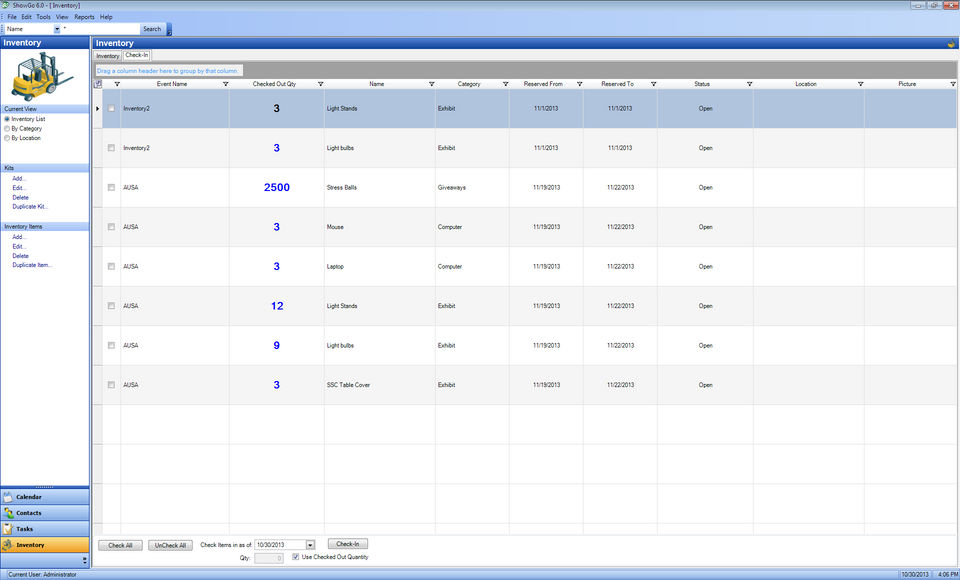Click the Check-In button
Image resolution: width=960 pixels, height=580 pixels.
tap(348, 544)
